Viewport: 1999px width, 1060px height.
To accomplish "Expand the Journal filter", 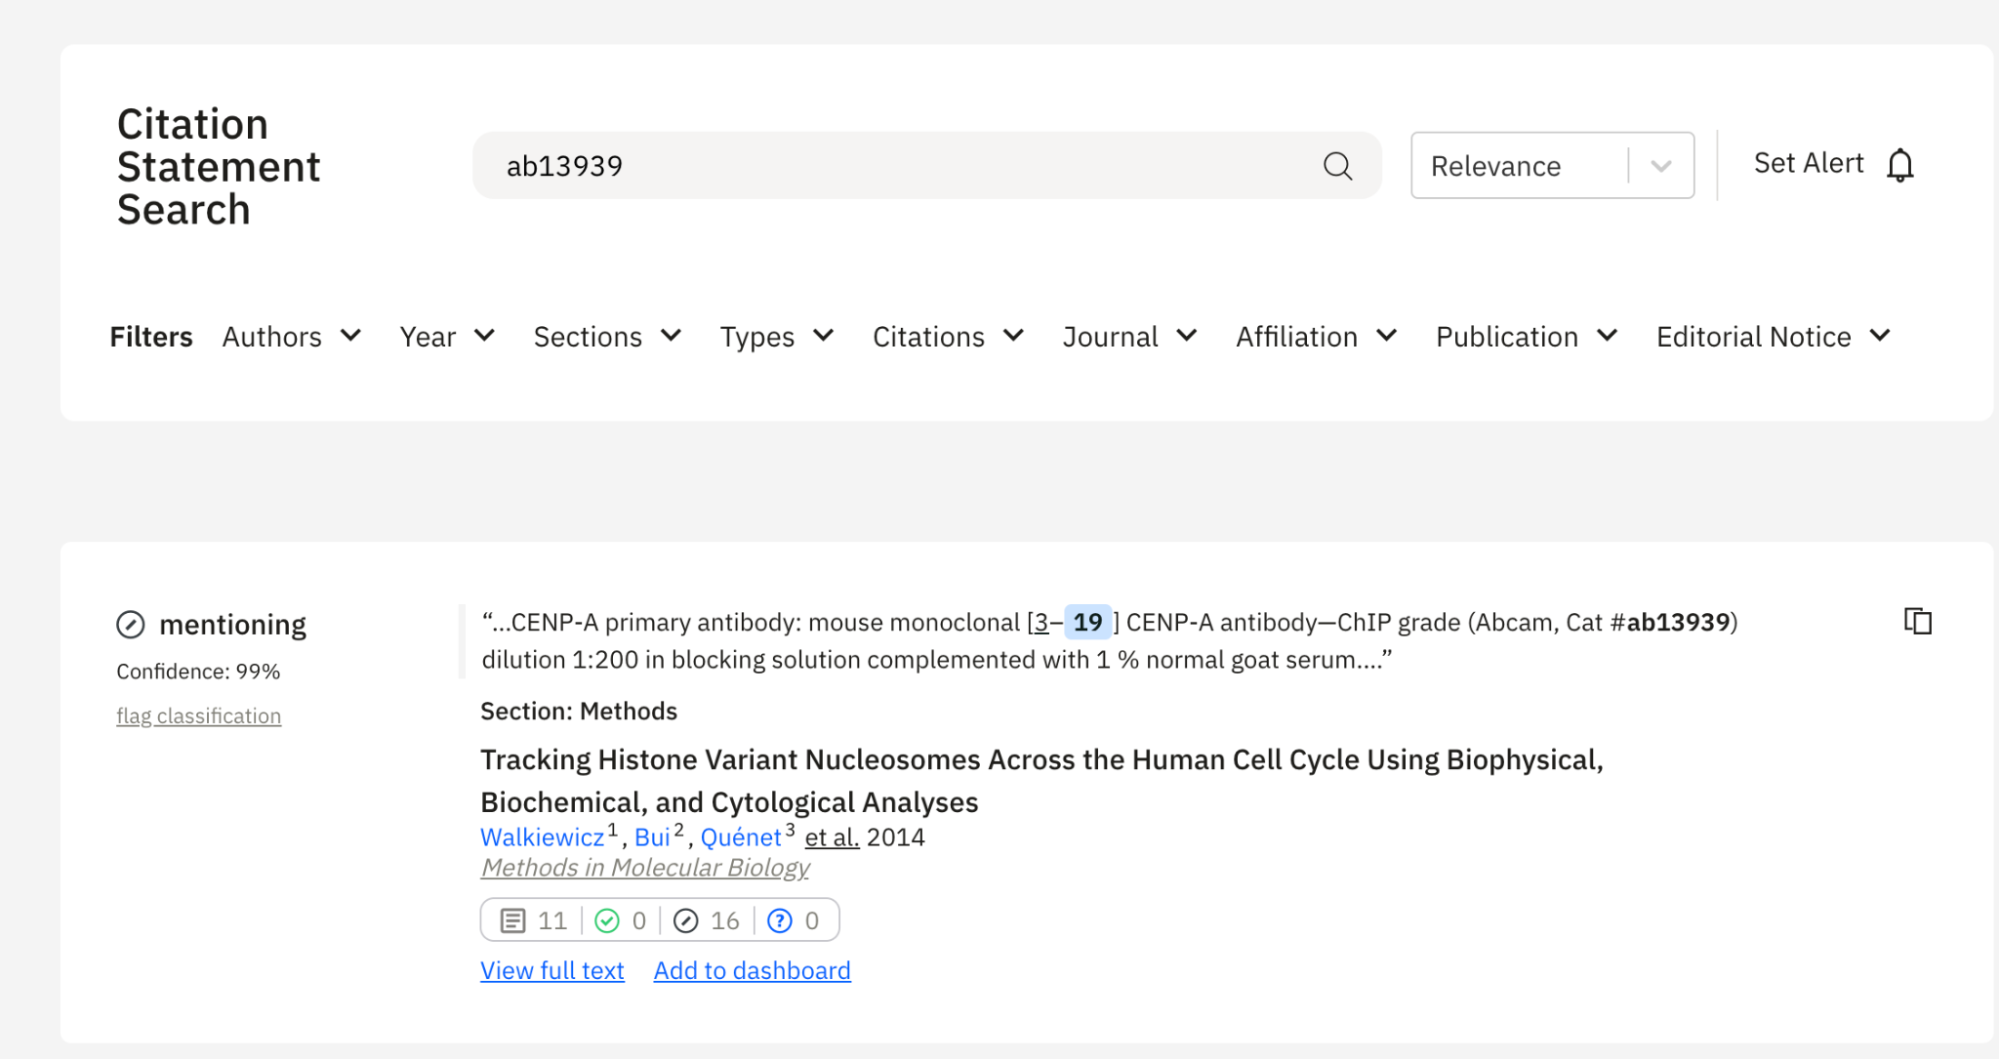I will pyautogui.click(x=1129, y=337).
